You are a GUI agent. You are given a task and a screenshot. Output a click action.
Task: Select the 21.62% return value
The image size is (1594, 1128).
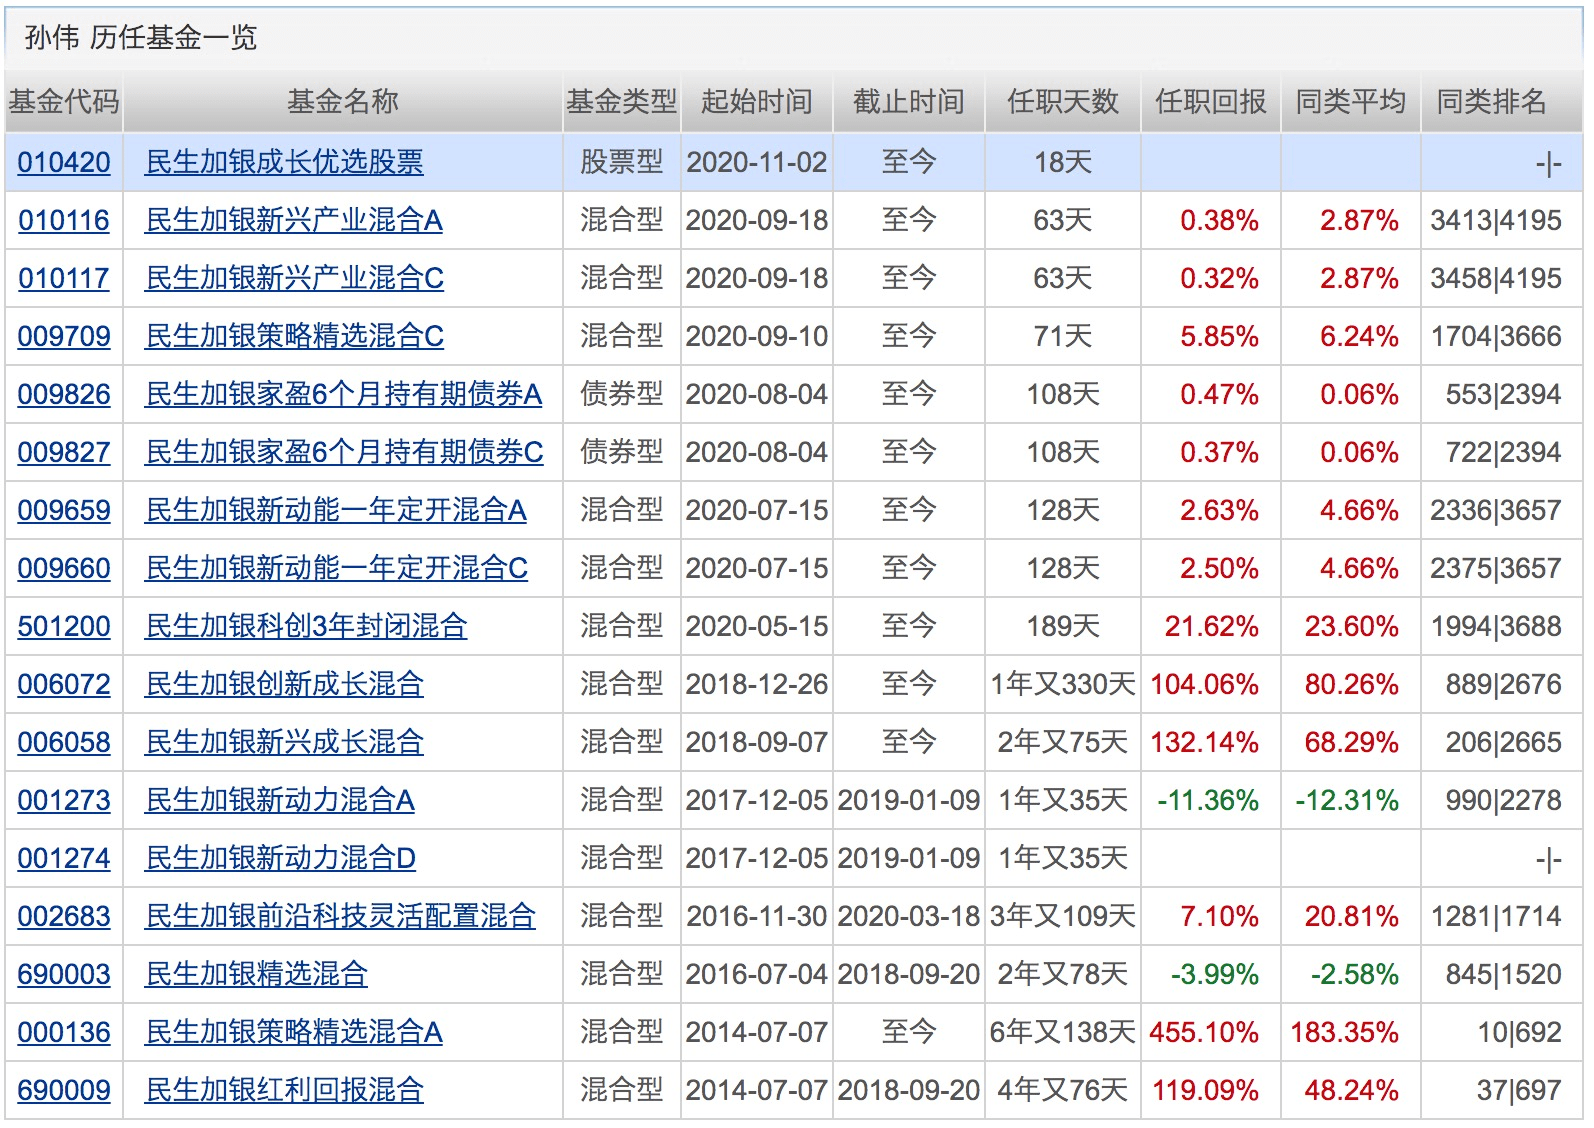point(1211,626)
